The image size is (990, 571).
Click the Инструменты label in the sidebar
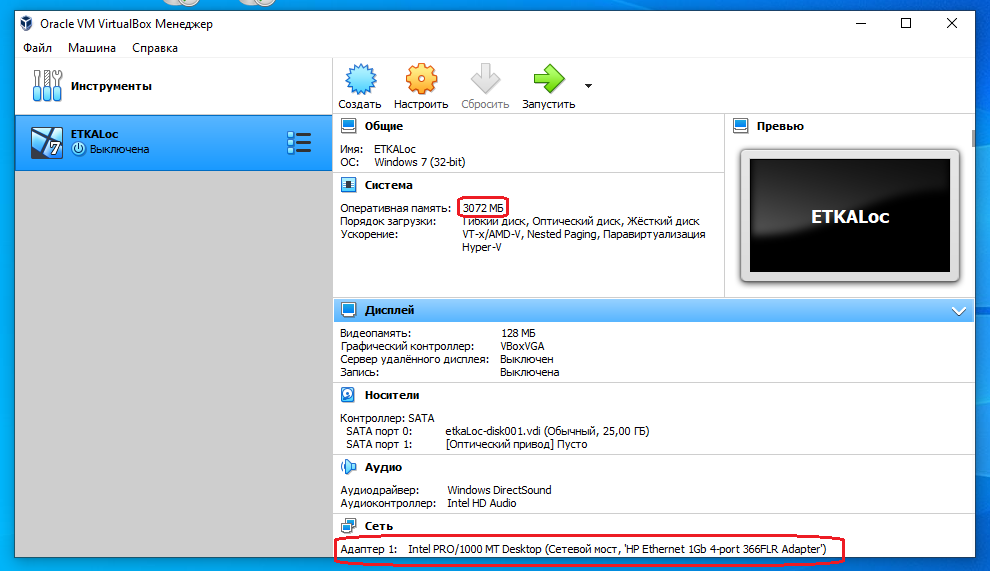coord(111,86)
